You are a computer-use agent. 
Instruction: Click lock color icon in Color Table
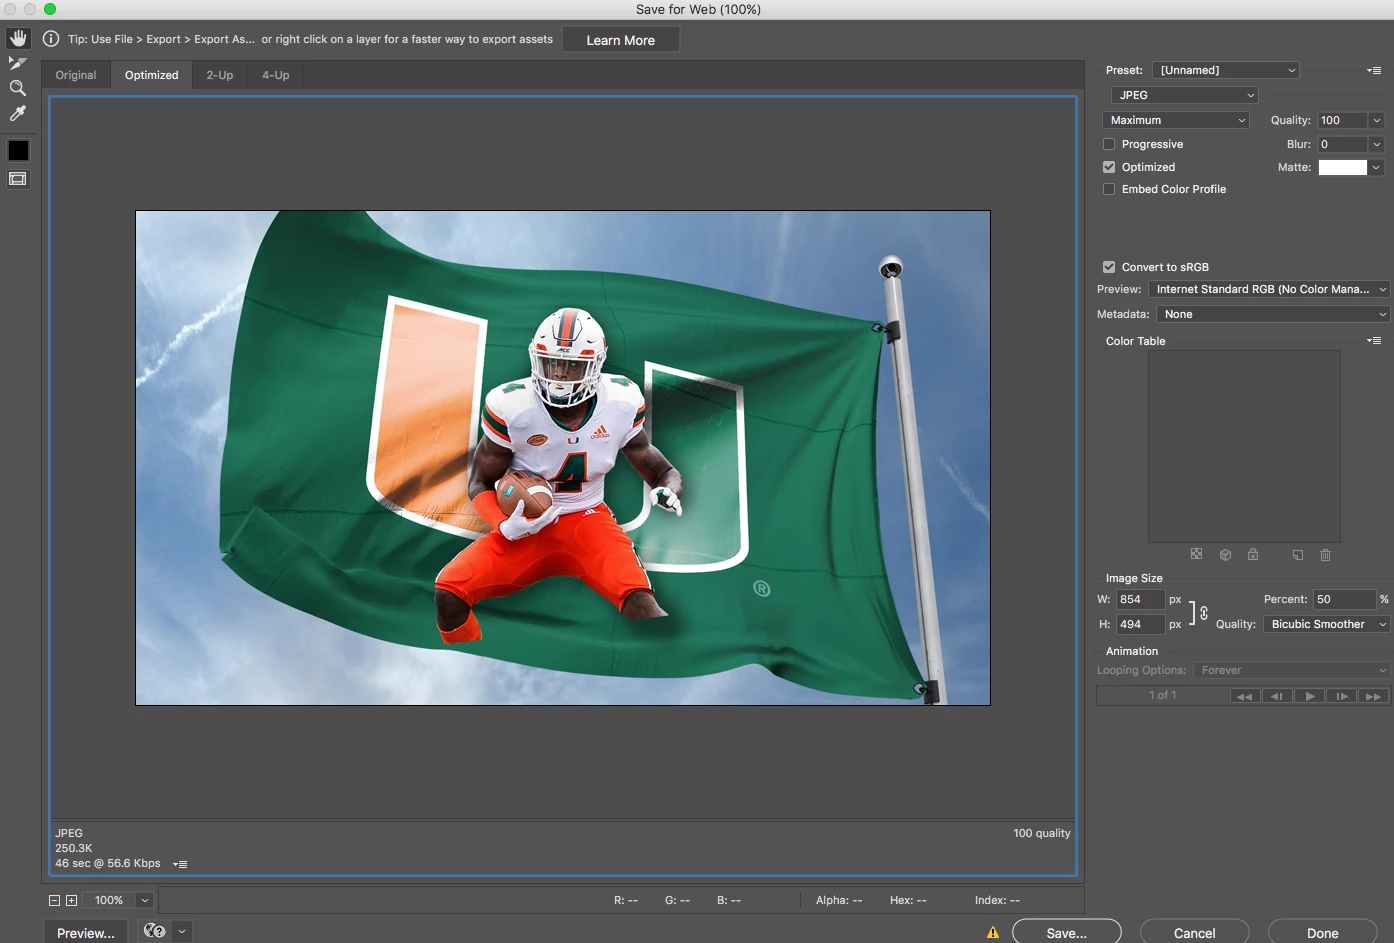(x=1253, y=554)
